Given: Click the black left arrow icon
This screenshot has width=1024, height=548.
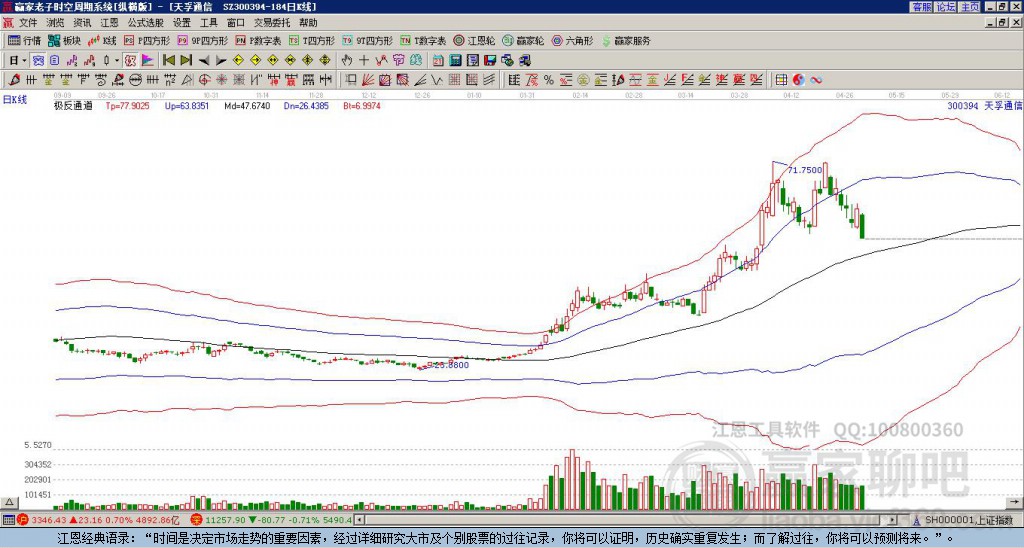Looking at the screenshot, I should pos(204,60).
